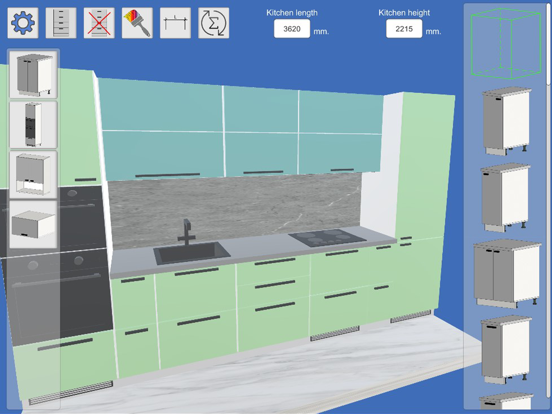Choose the top mezzanine box category
The width and height of the screenshot is (552, 414).
tap(33, 224)
